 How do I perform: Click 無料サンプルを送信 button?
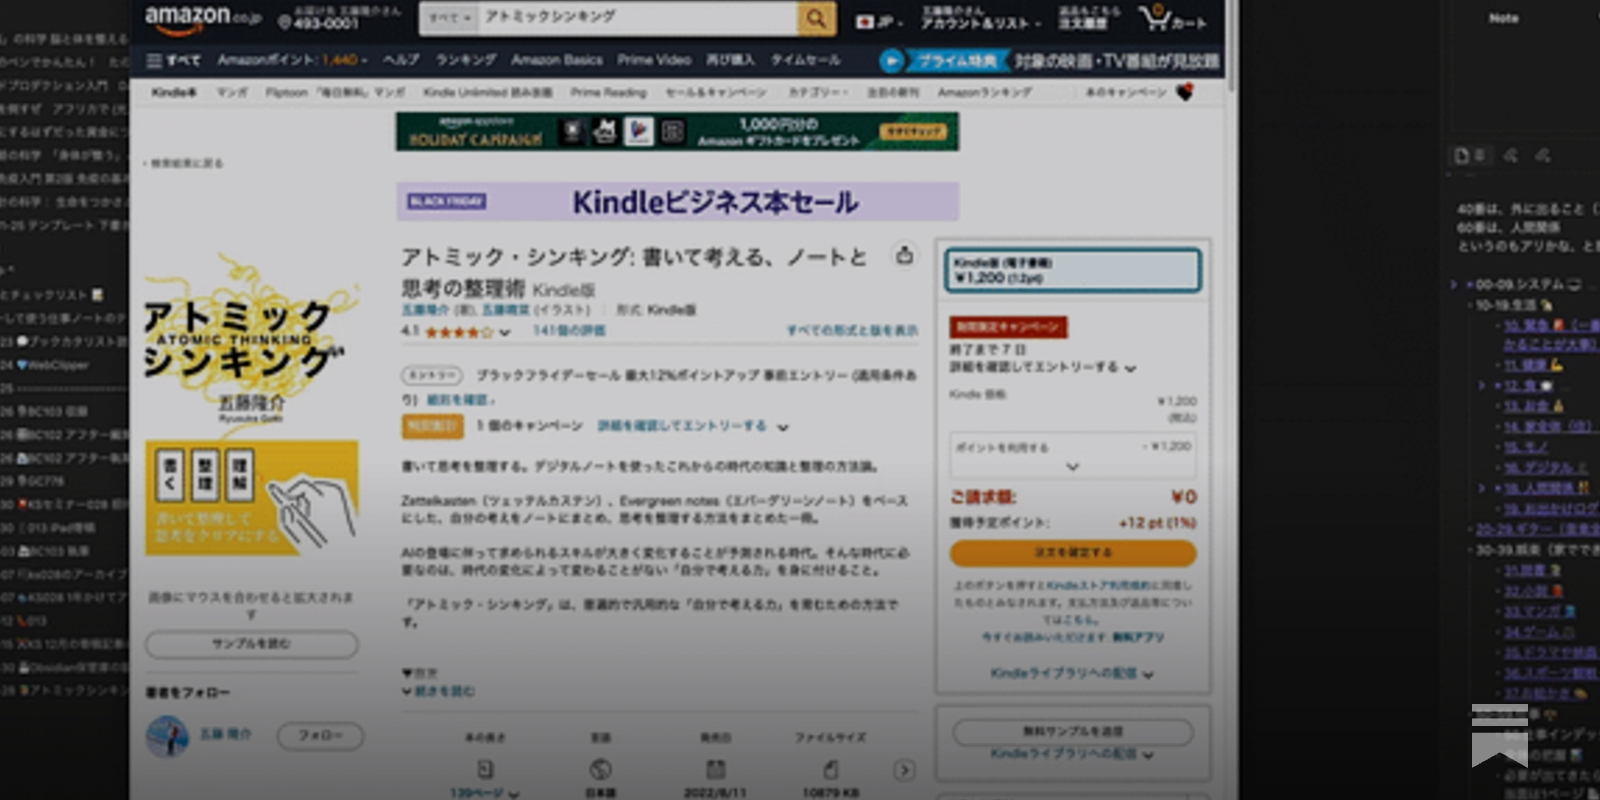point(1072,731)
